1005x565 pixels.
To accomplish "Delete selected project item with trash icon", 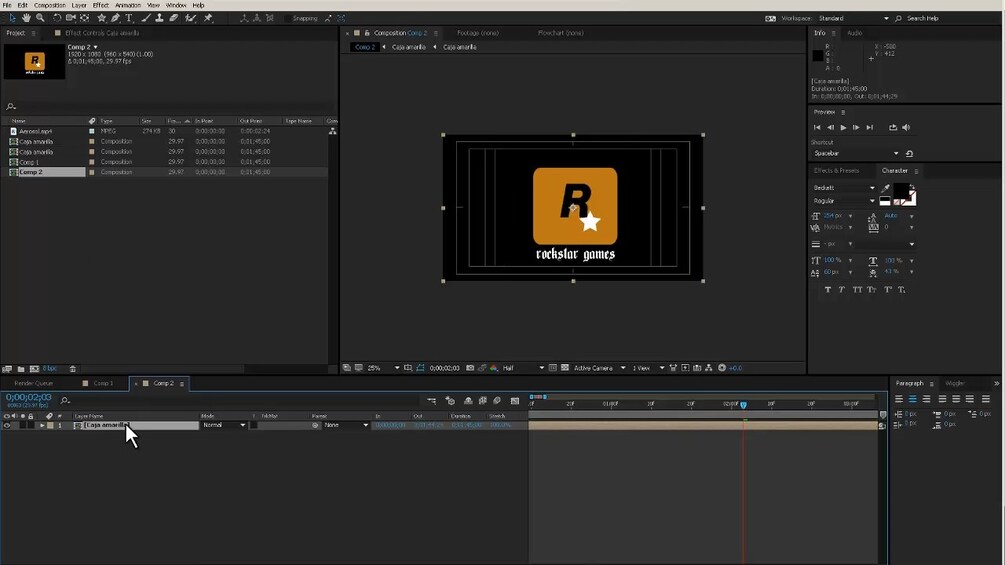I will [x=72, y=369].
